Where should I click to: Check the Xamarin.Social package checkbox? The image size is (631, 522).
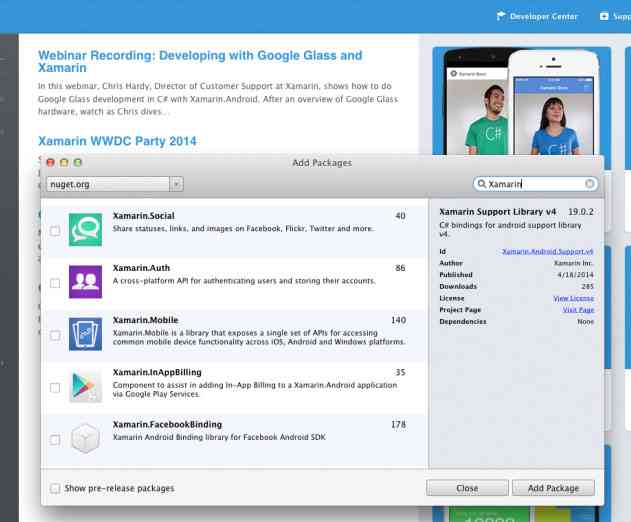(55, 231)
